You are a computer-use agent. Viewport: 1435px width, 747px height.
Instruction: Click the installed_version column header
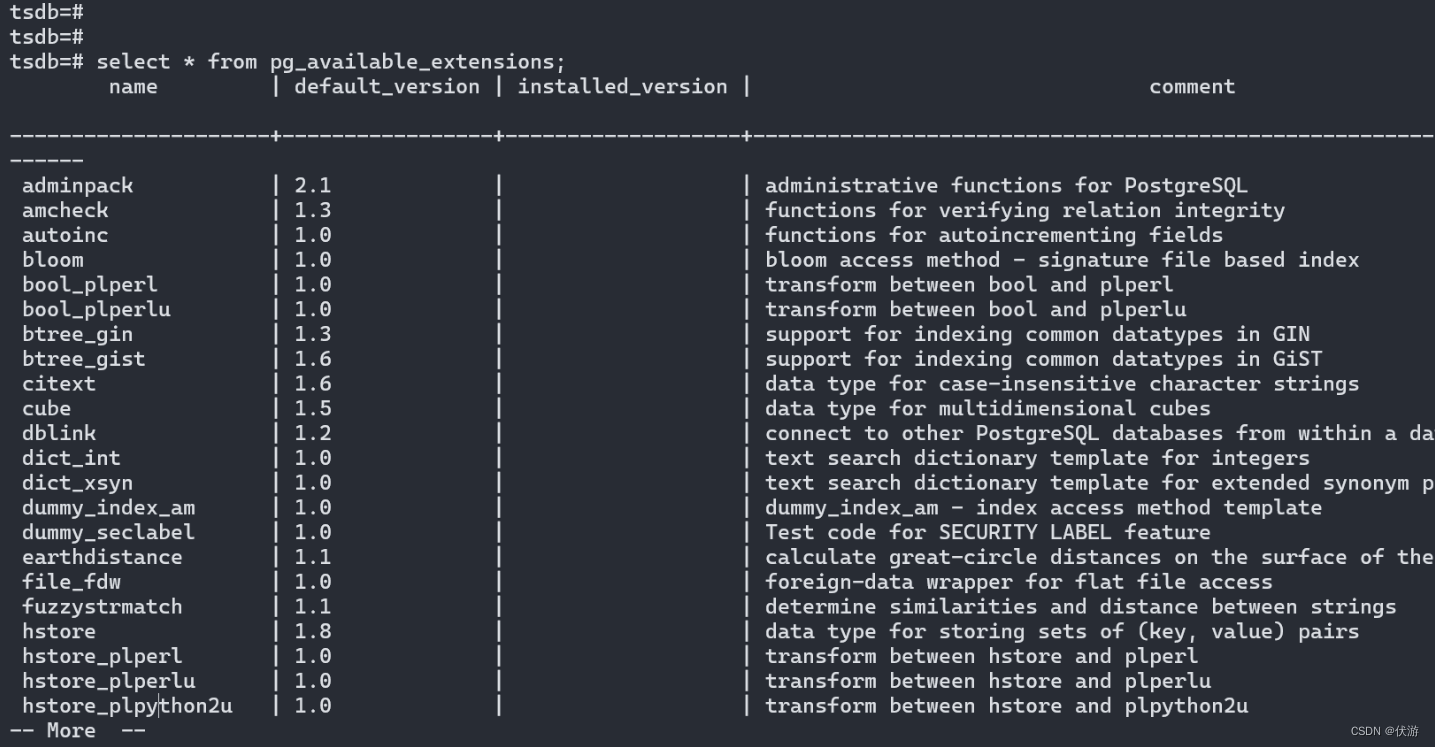(622, 87)
